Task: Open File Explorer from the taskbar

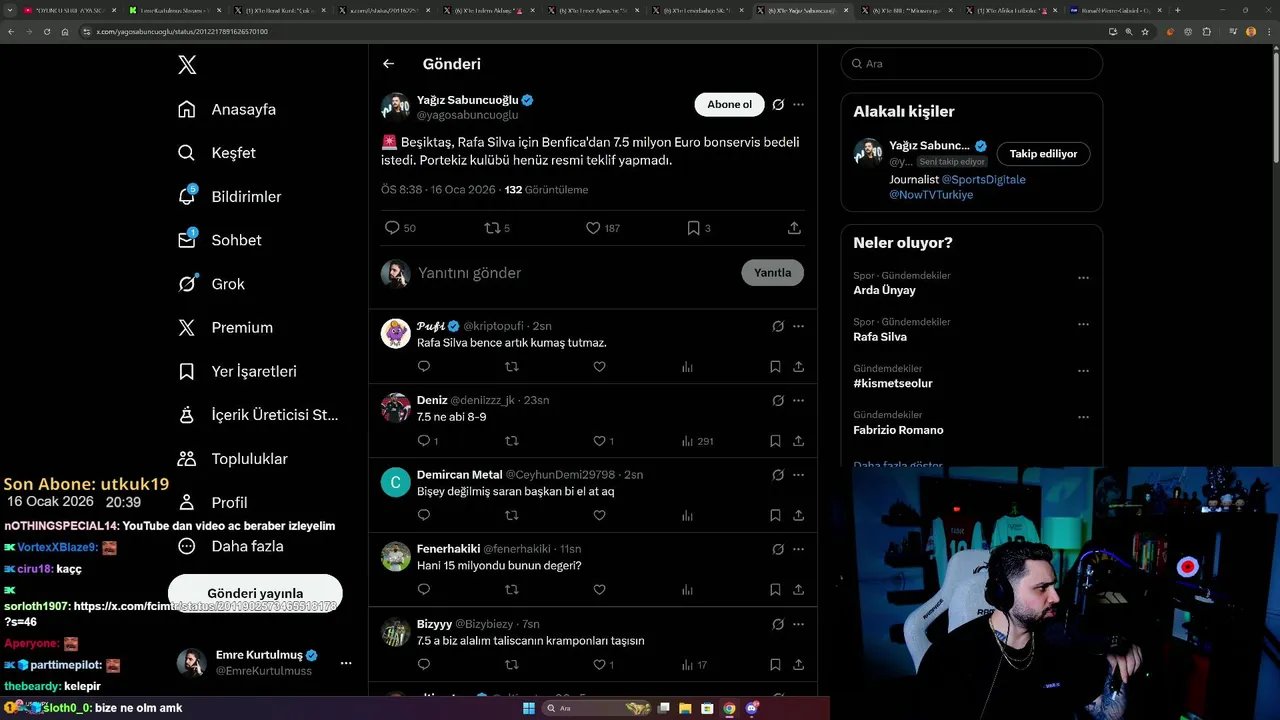Action: 685,709
